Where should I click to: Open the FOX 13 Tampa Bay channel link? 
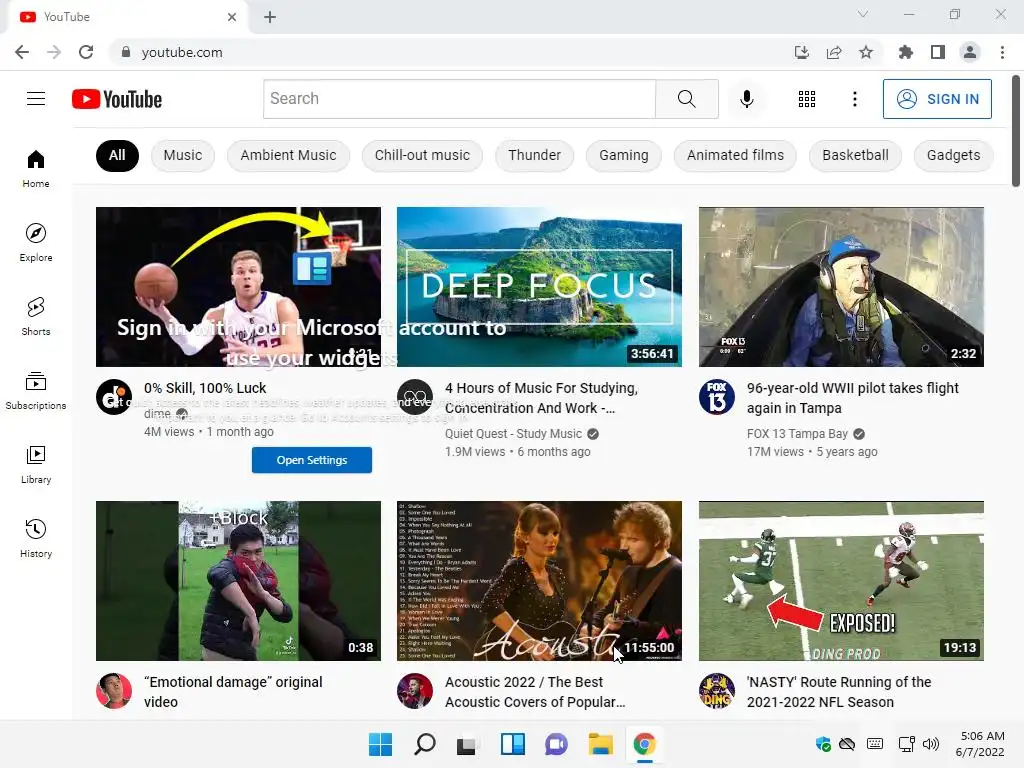[797, 434]
